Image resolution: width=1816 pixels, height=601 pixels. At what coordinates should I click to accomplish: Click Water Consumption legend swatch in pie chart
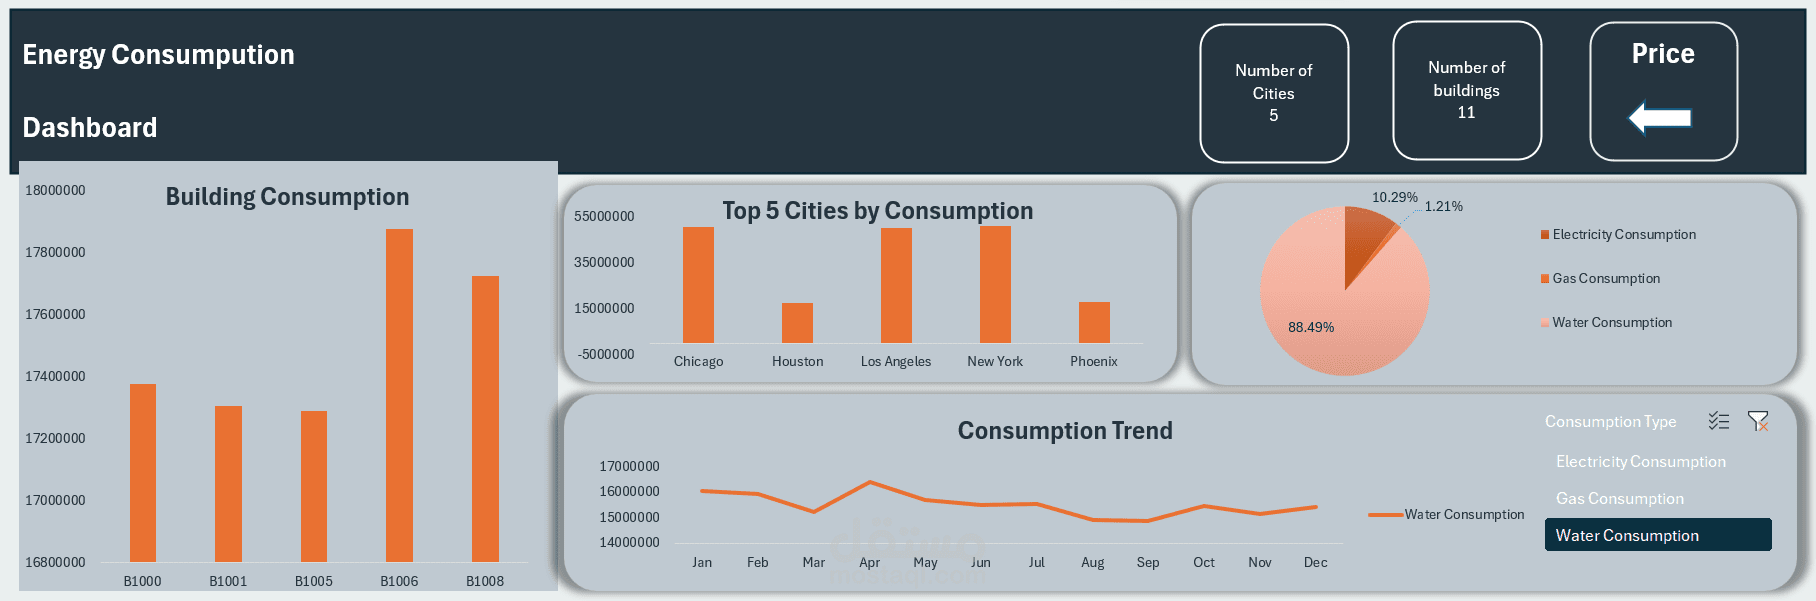(1545, 323)
